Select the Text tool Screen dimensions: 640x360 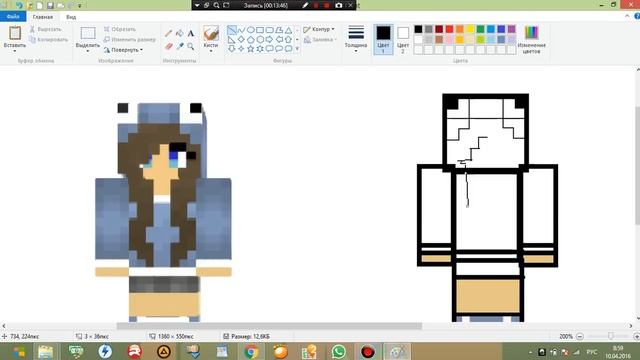[191, 33]
